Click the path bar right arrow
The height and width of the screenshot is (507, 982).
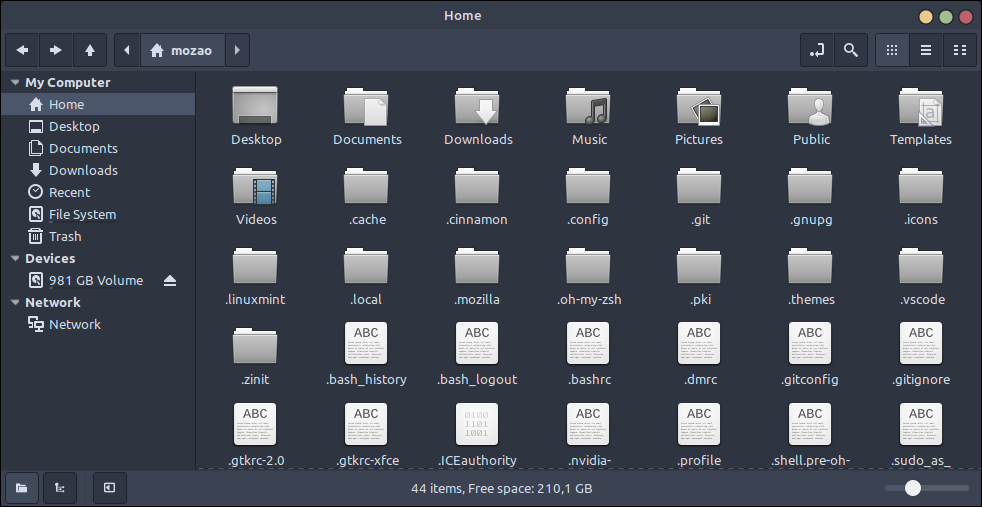click(x=237, y=50)
